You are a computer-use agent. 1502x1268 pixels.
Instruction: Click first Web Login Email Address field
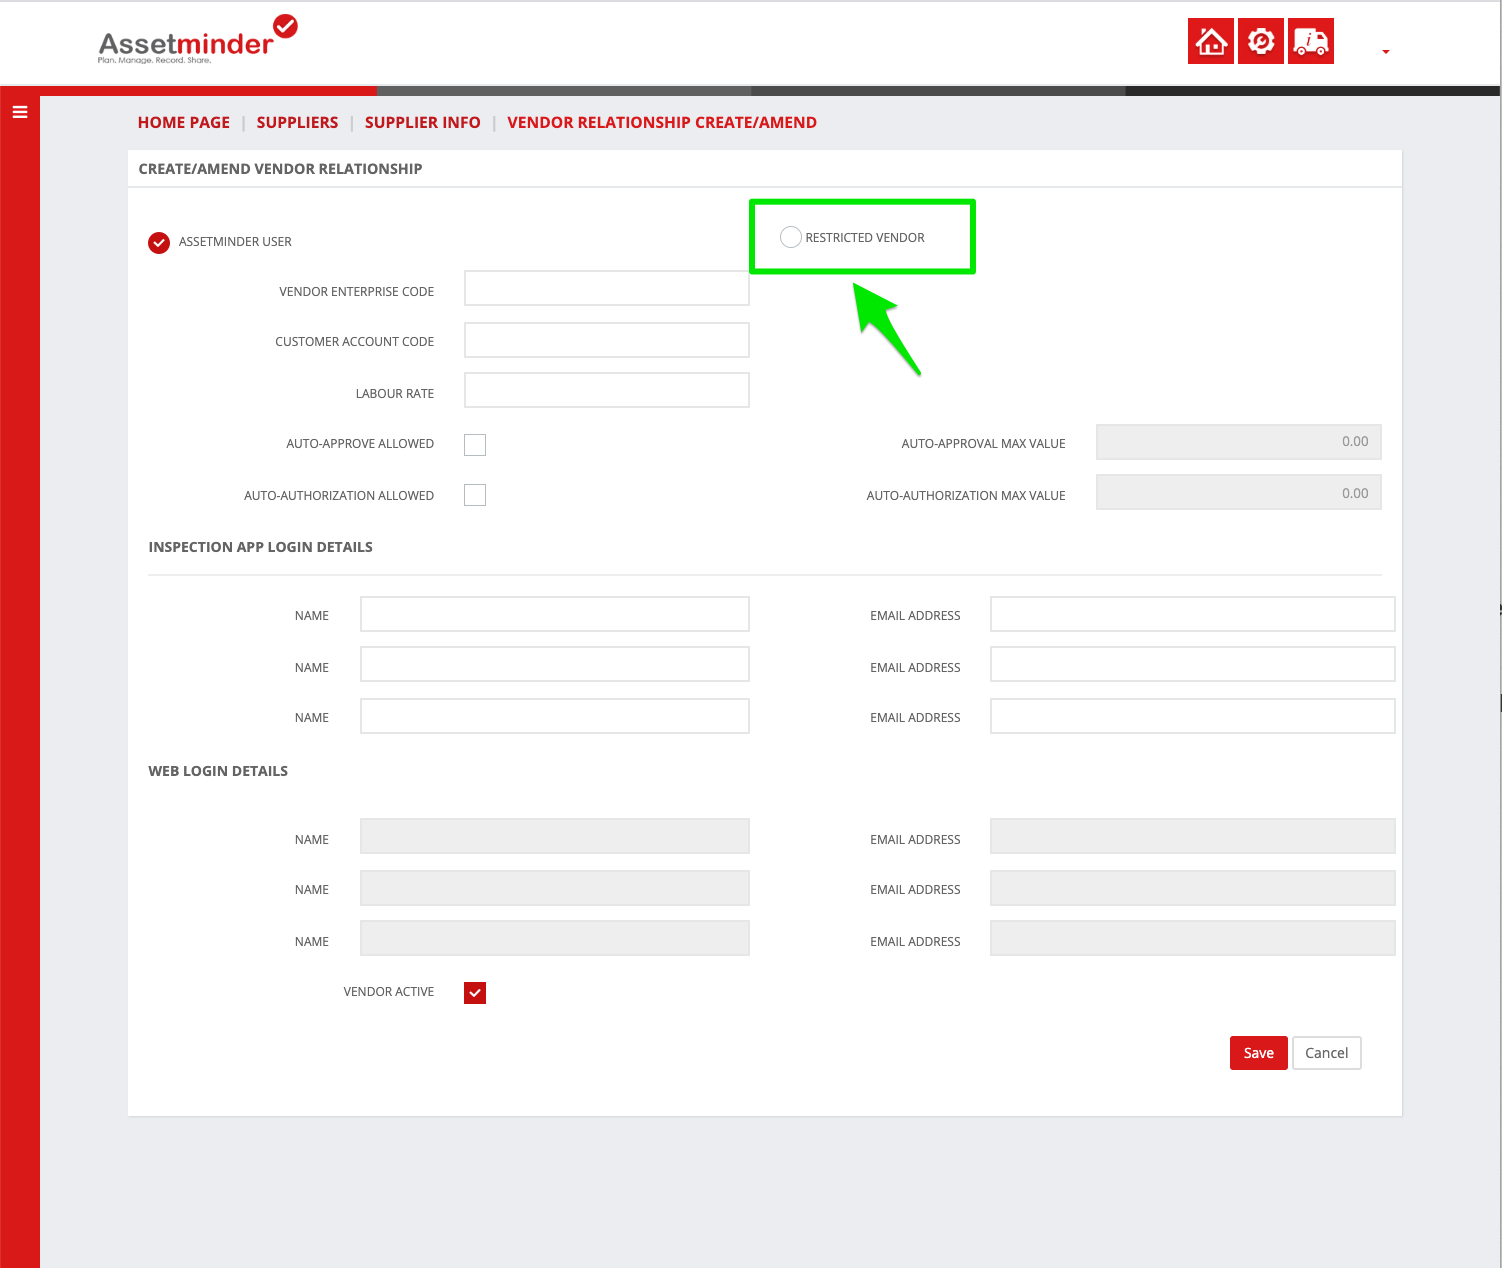pyautogui.click(x=1193, y=836)
